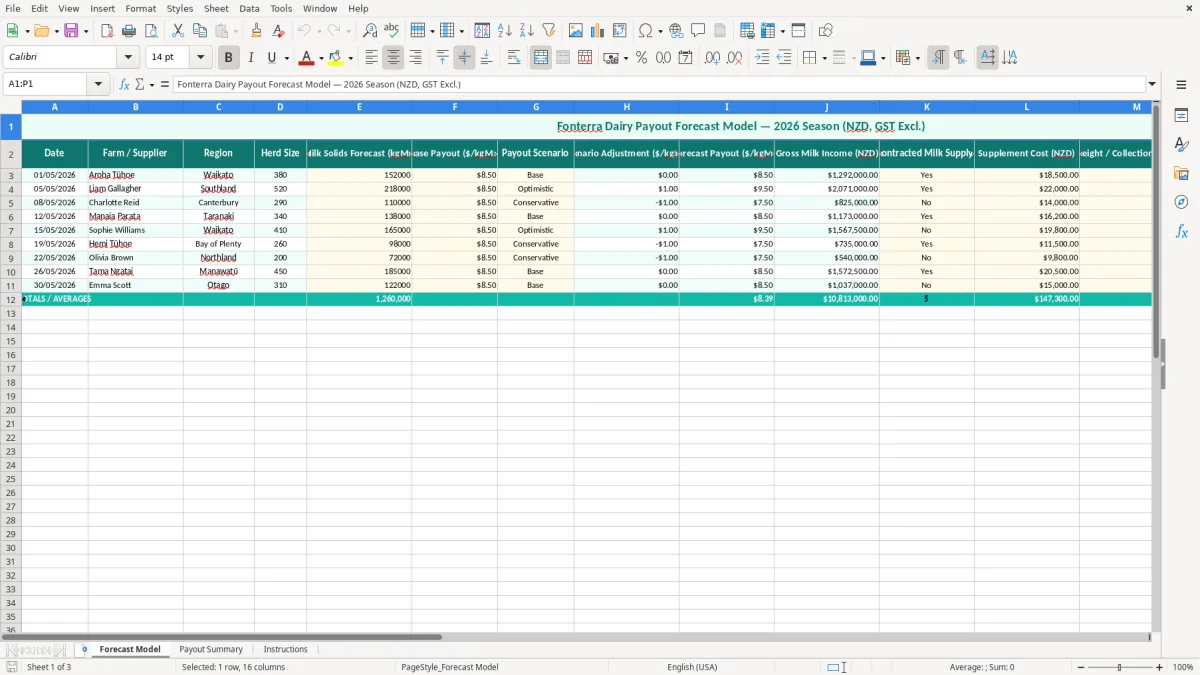Viewport: 1200px width, 675px height.
Task: Open Find and Replace
Action: [x=370, y=31]
